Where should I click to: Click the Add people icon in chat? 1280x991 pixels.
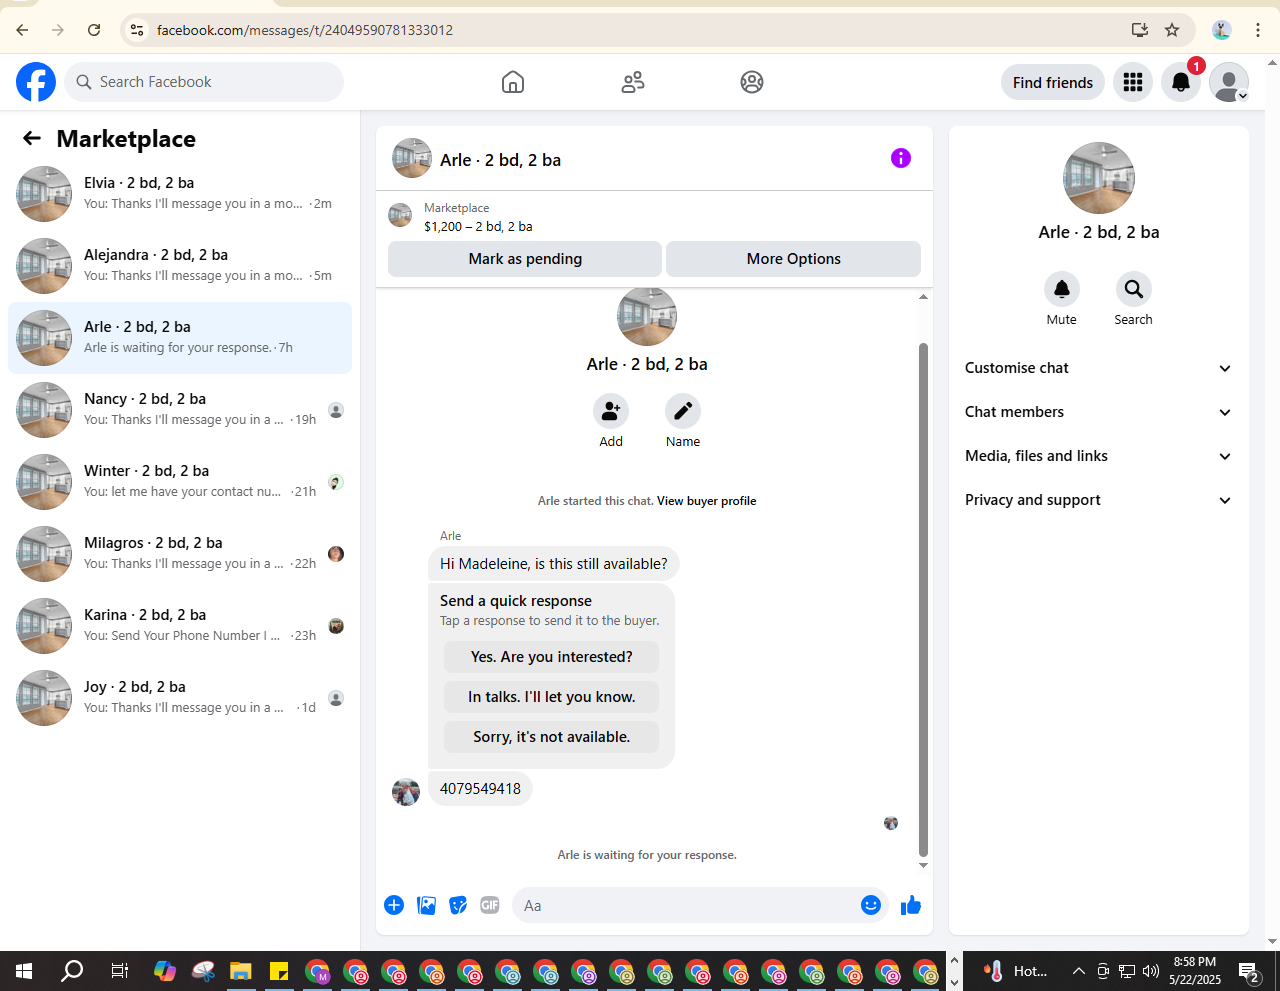[611, 411]
